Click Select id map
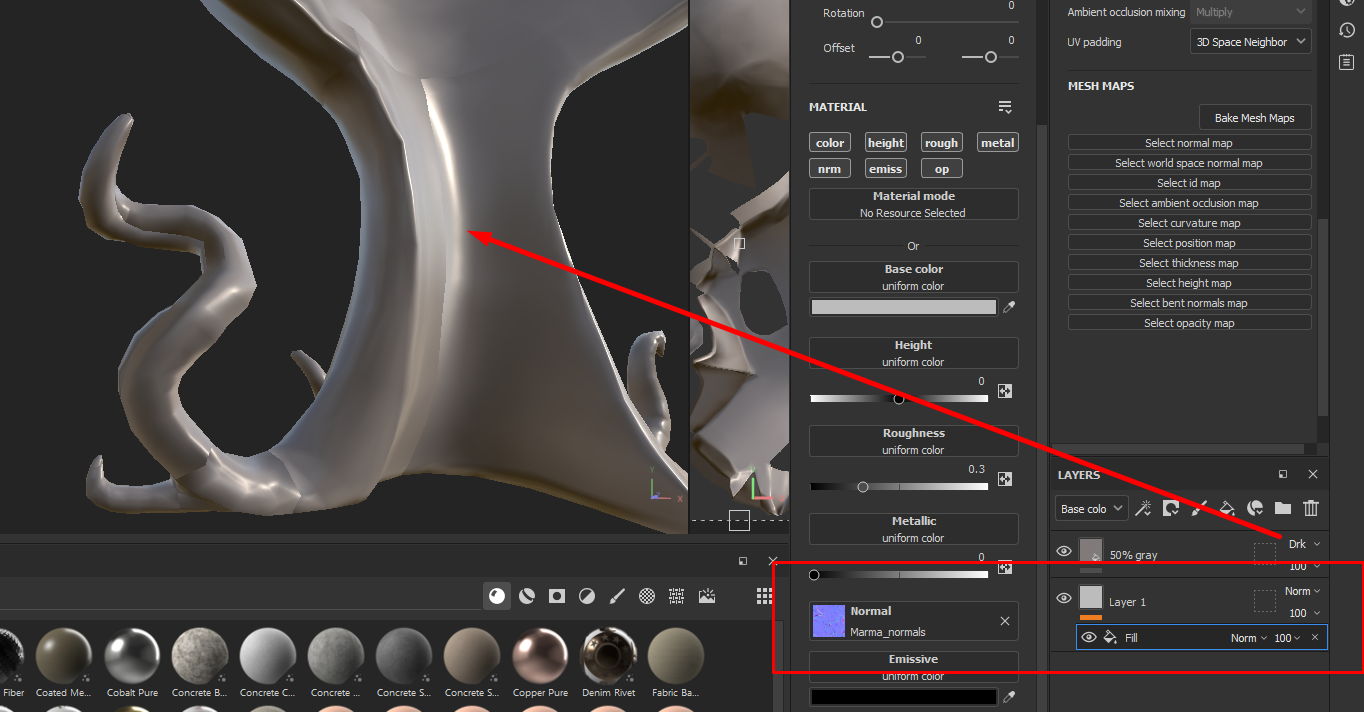1364x712 pixels. point(1189,183)
